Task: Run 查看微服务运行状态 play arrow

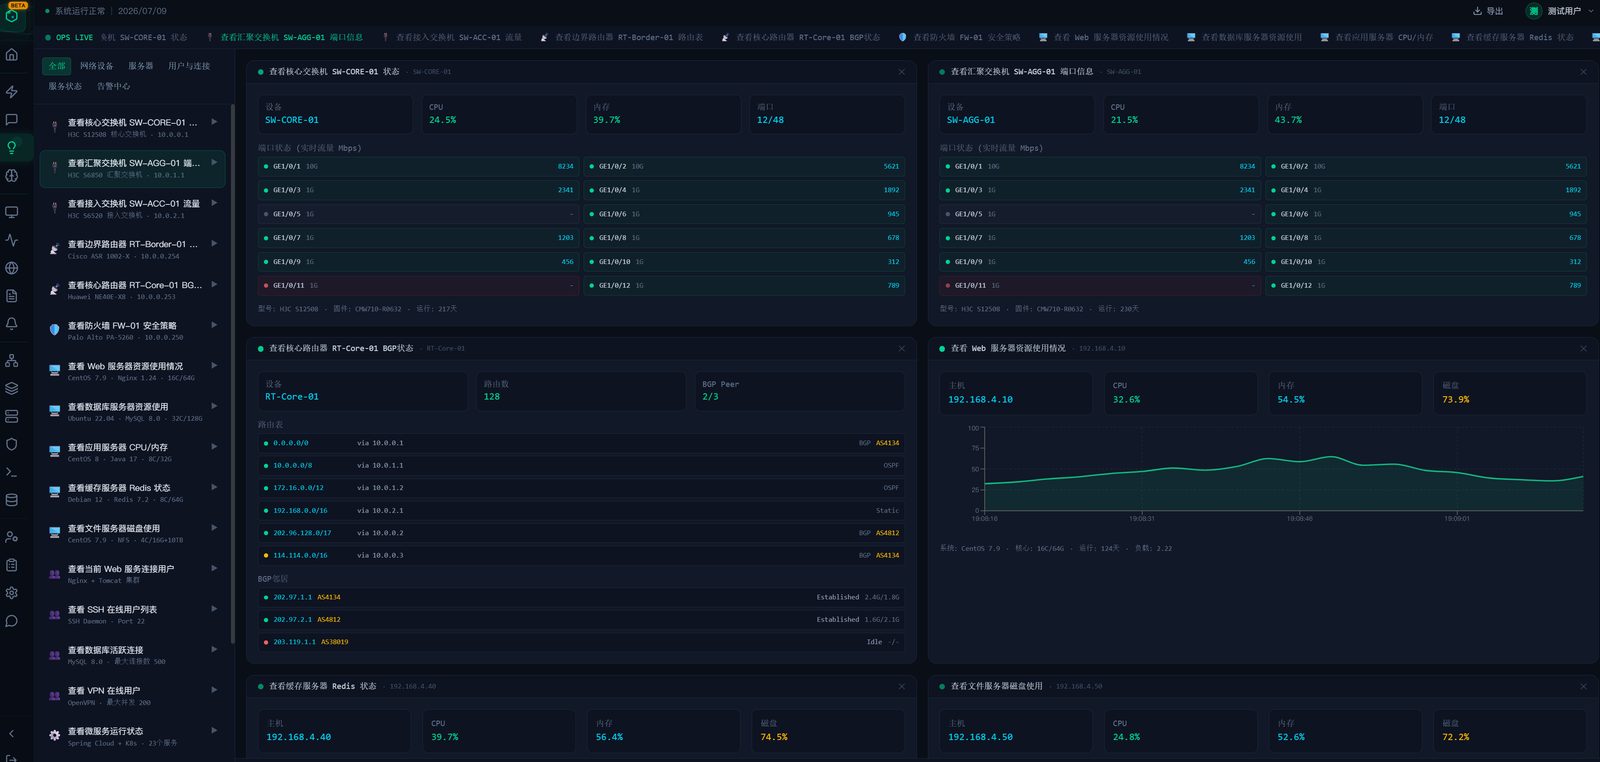Action: pyautogui.click(x=214, y=731)
